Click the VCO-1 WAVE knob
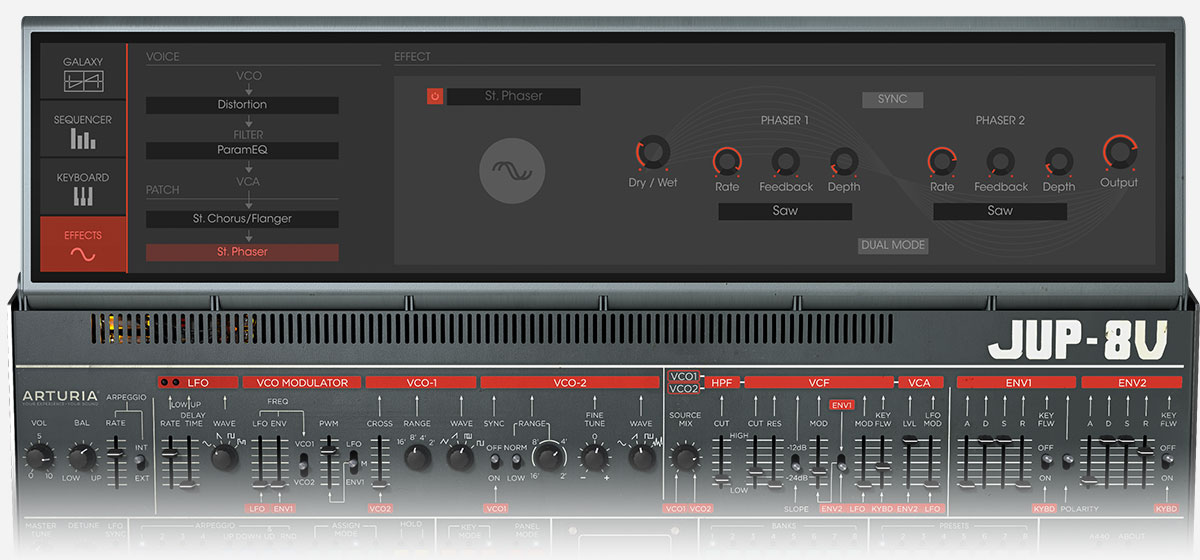 coord(459,458)
